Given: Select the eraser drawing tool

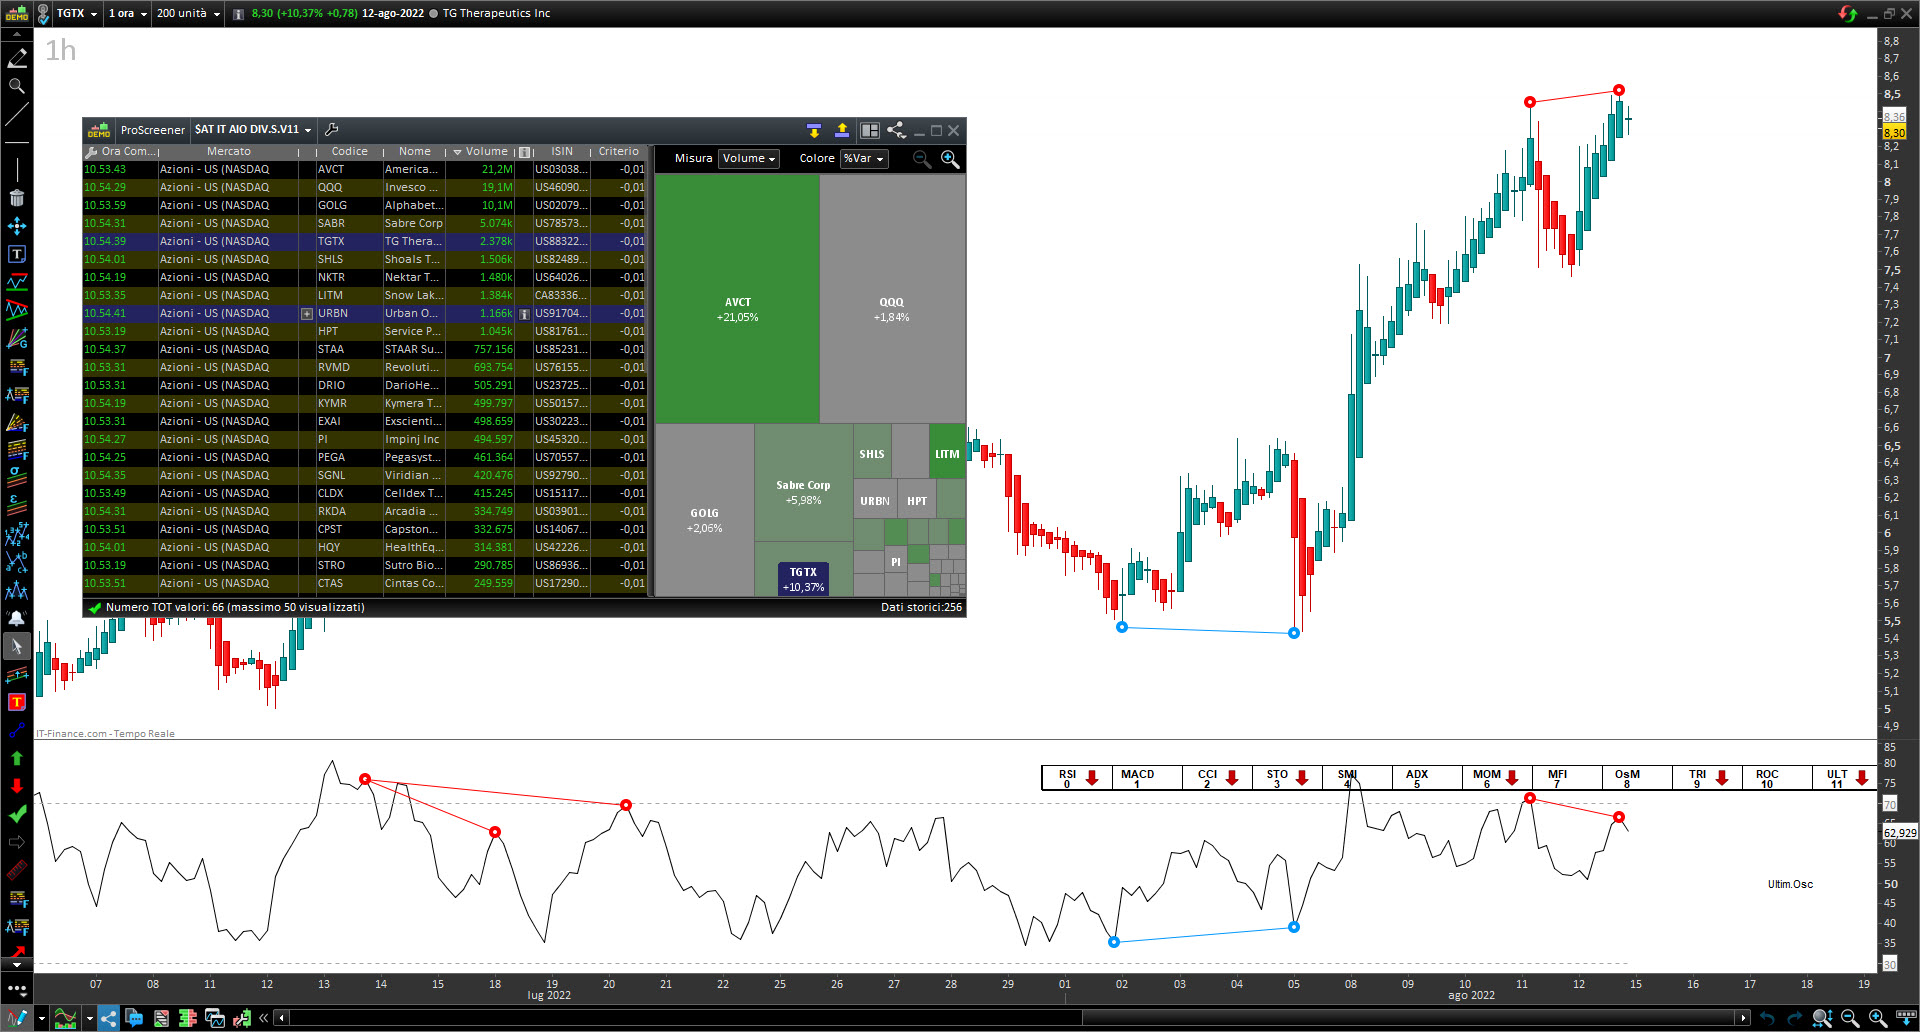Looking at the screenshot, I should (x=17, y=58).
